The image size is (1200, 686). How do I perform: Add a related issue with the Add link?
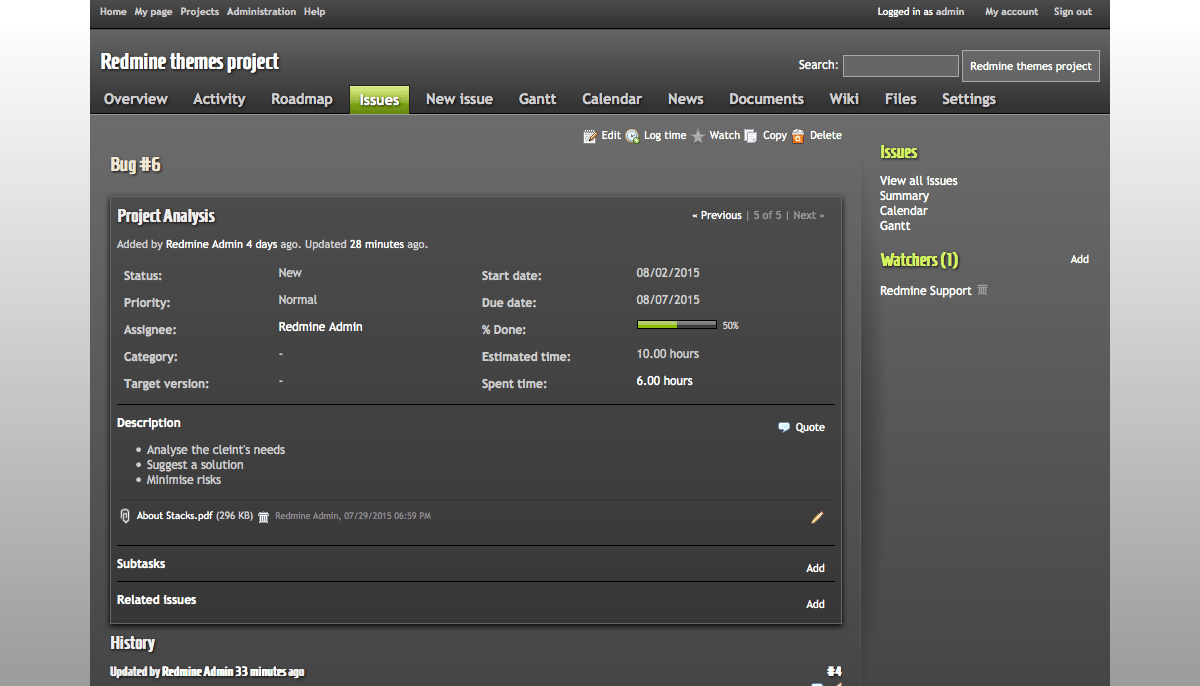816,604
